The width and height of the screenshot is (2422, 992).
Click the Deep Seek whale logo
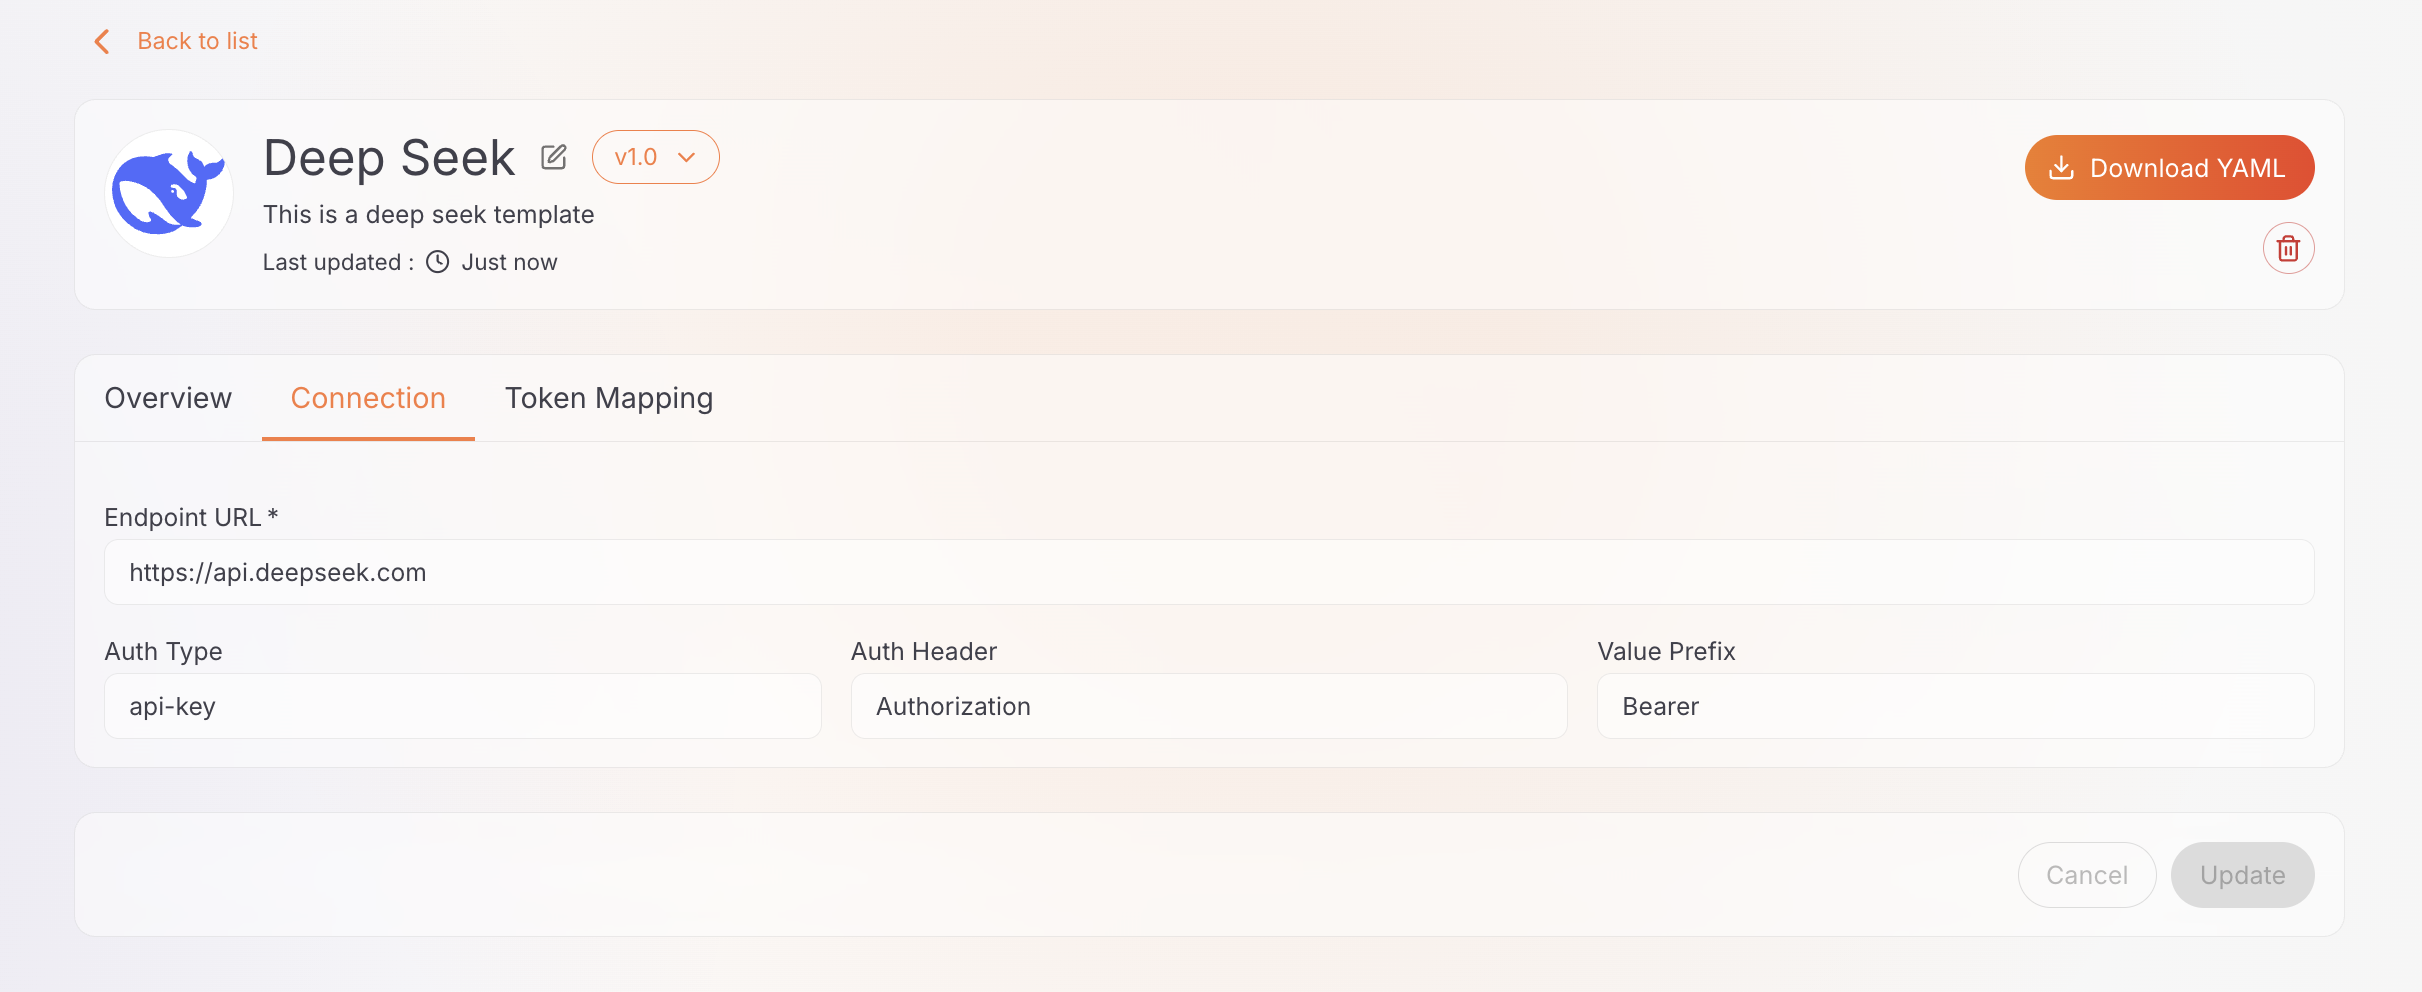click(x=169, y=193)
